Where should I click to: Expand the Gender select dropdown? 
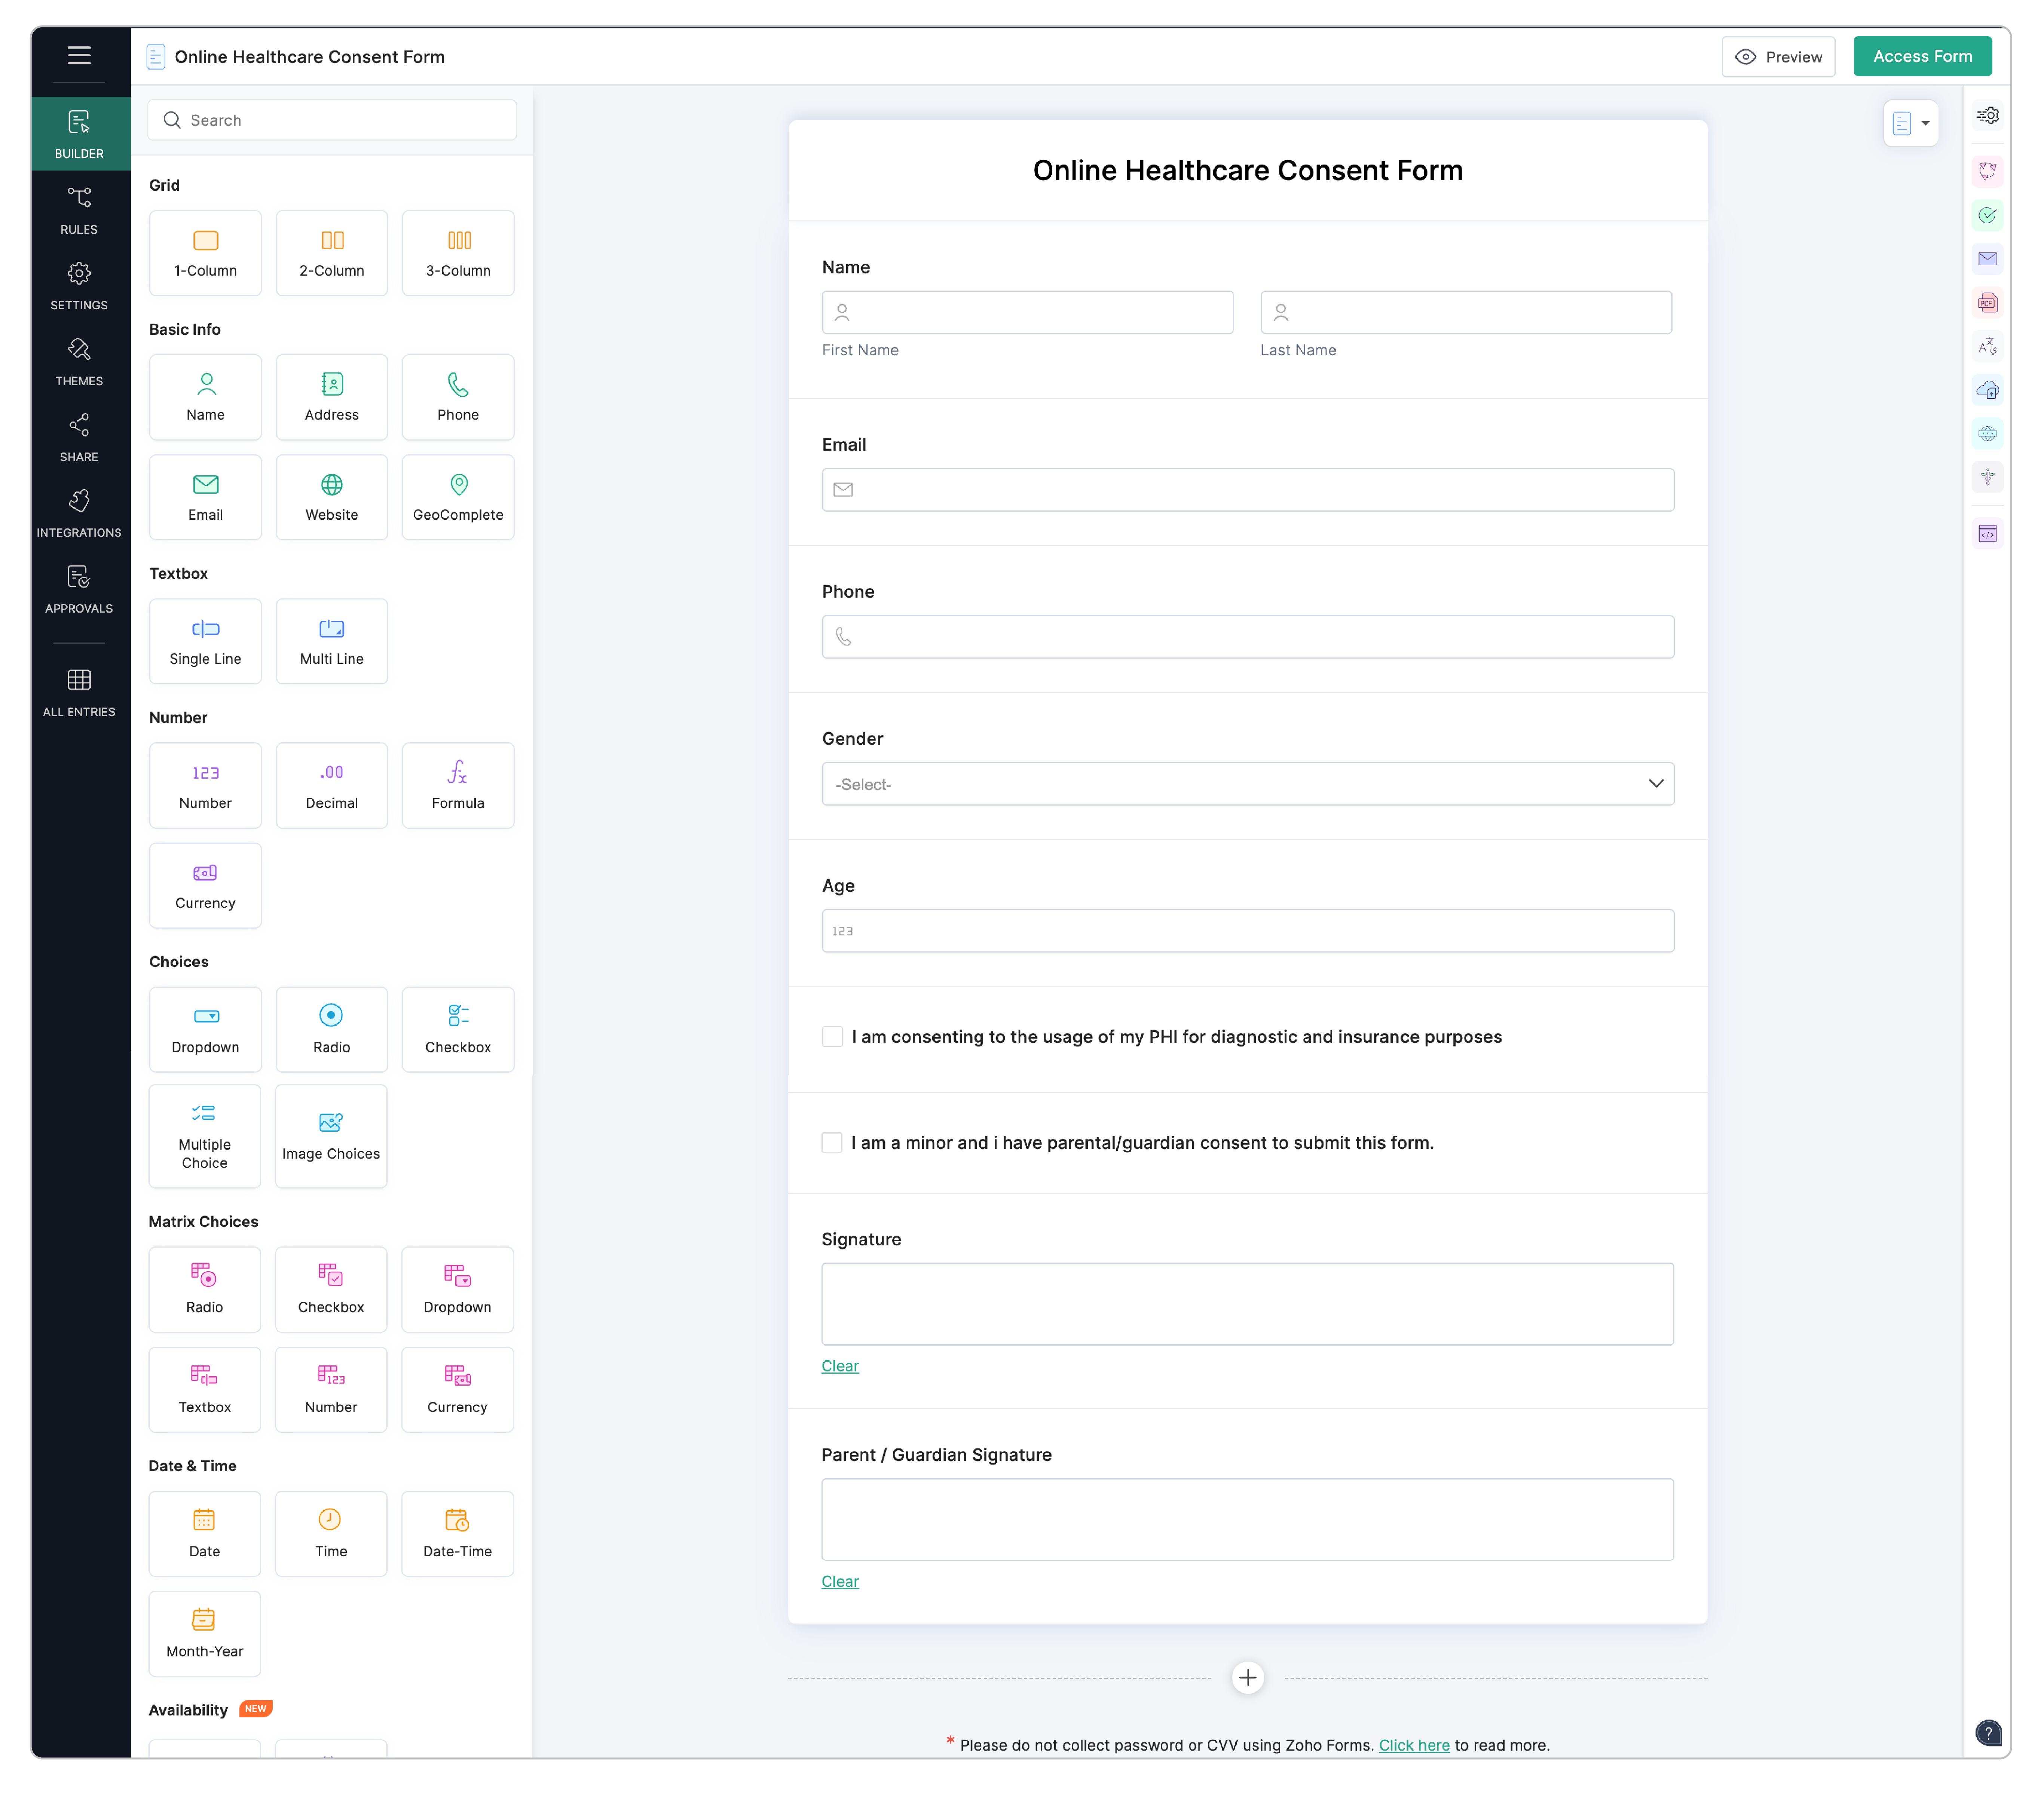point(1247,784)
